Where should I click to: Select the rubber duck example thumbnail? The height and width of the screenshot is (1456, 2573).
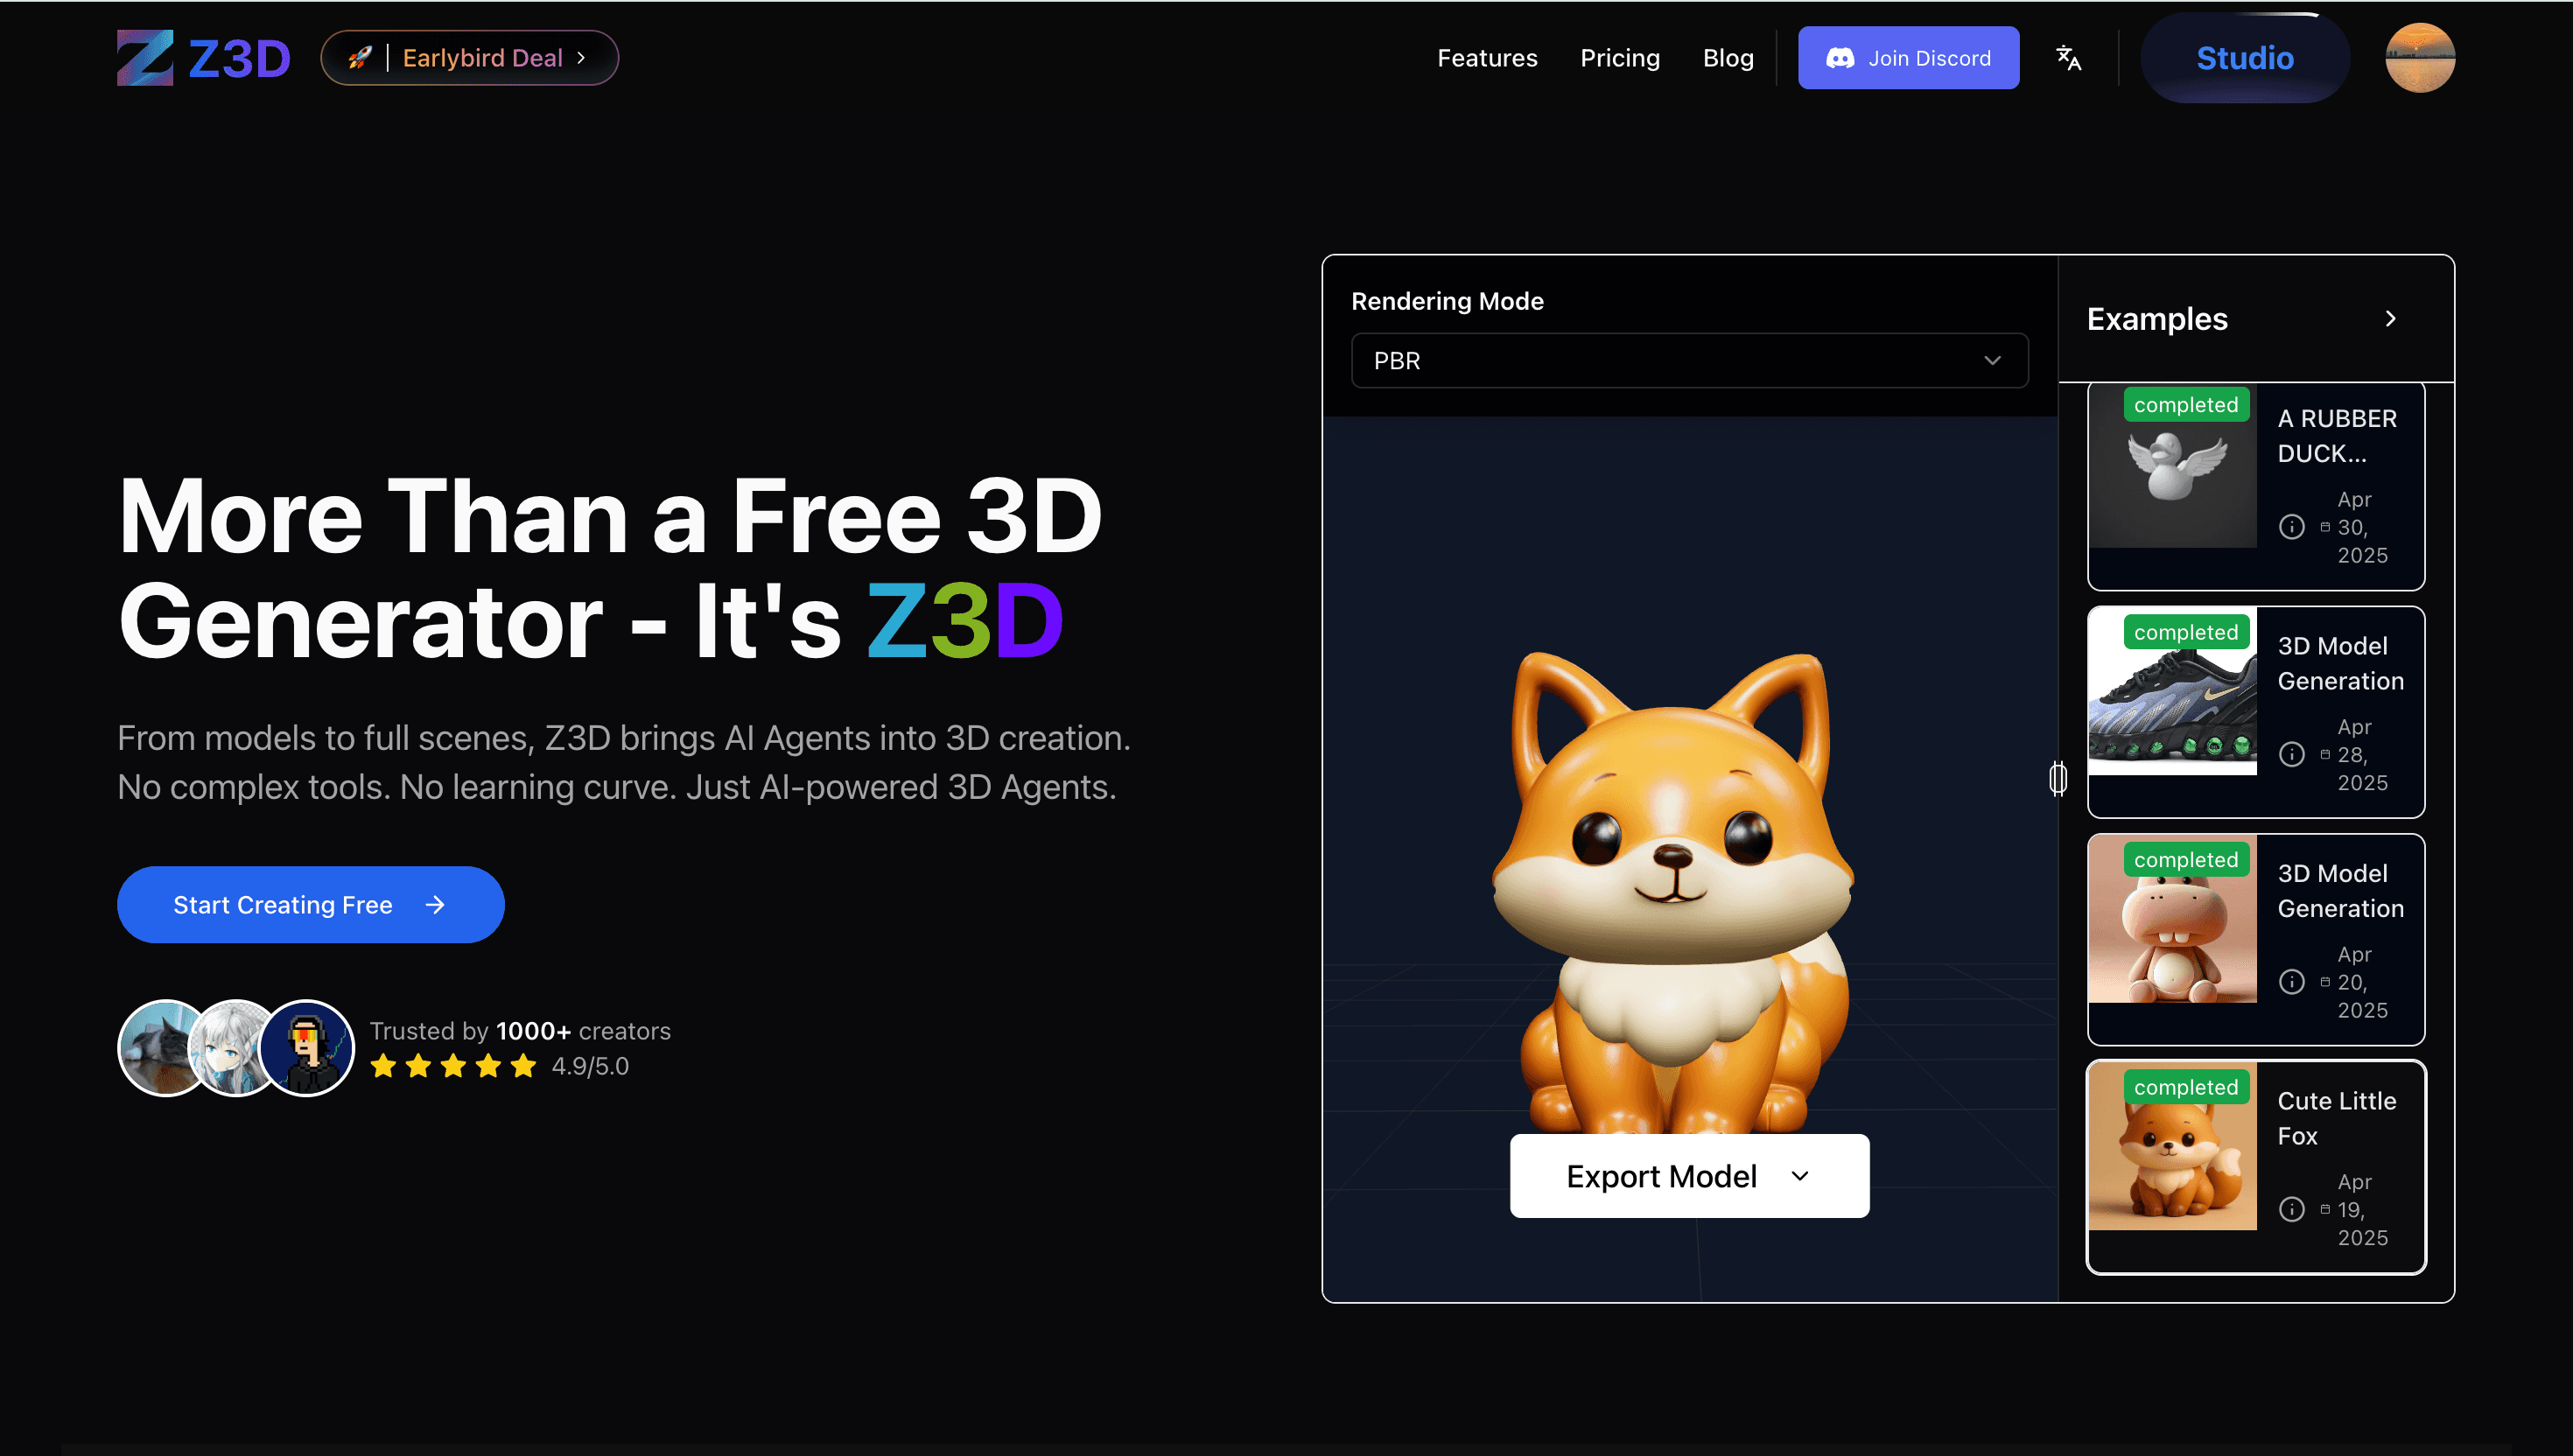2172,466
